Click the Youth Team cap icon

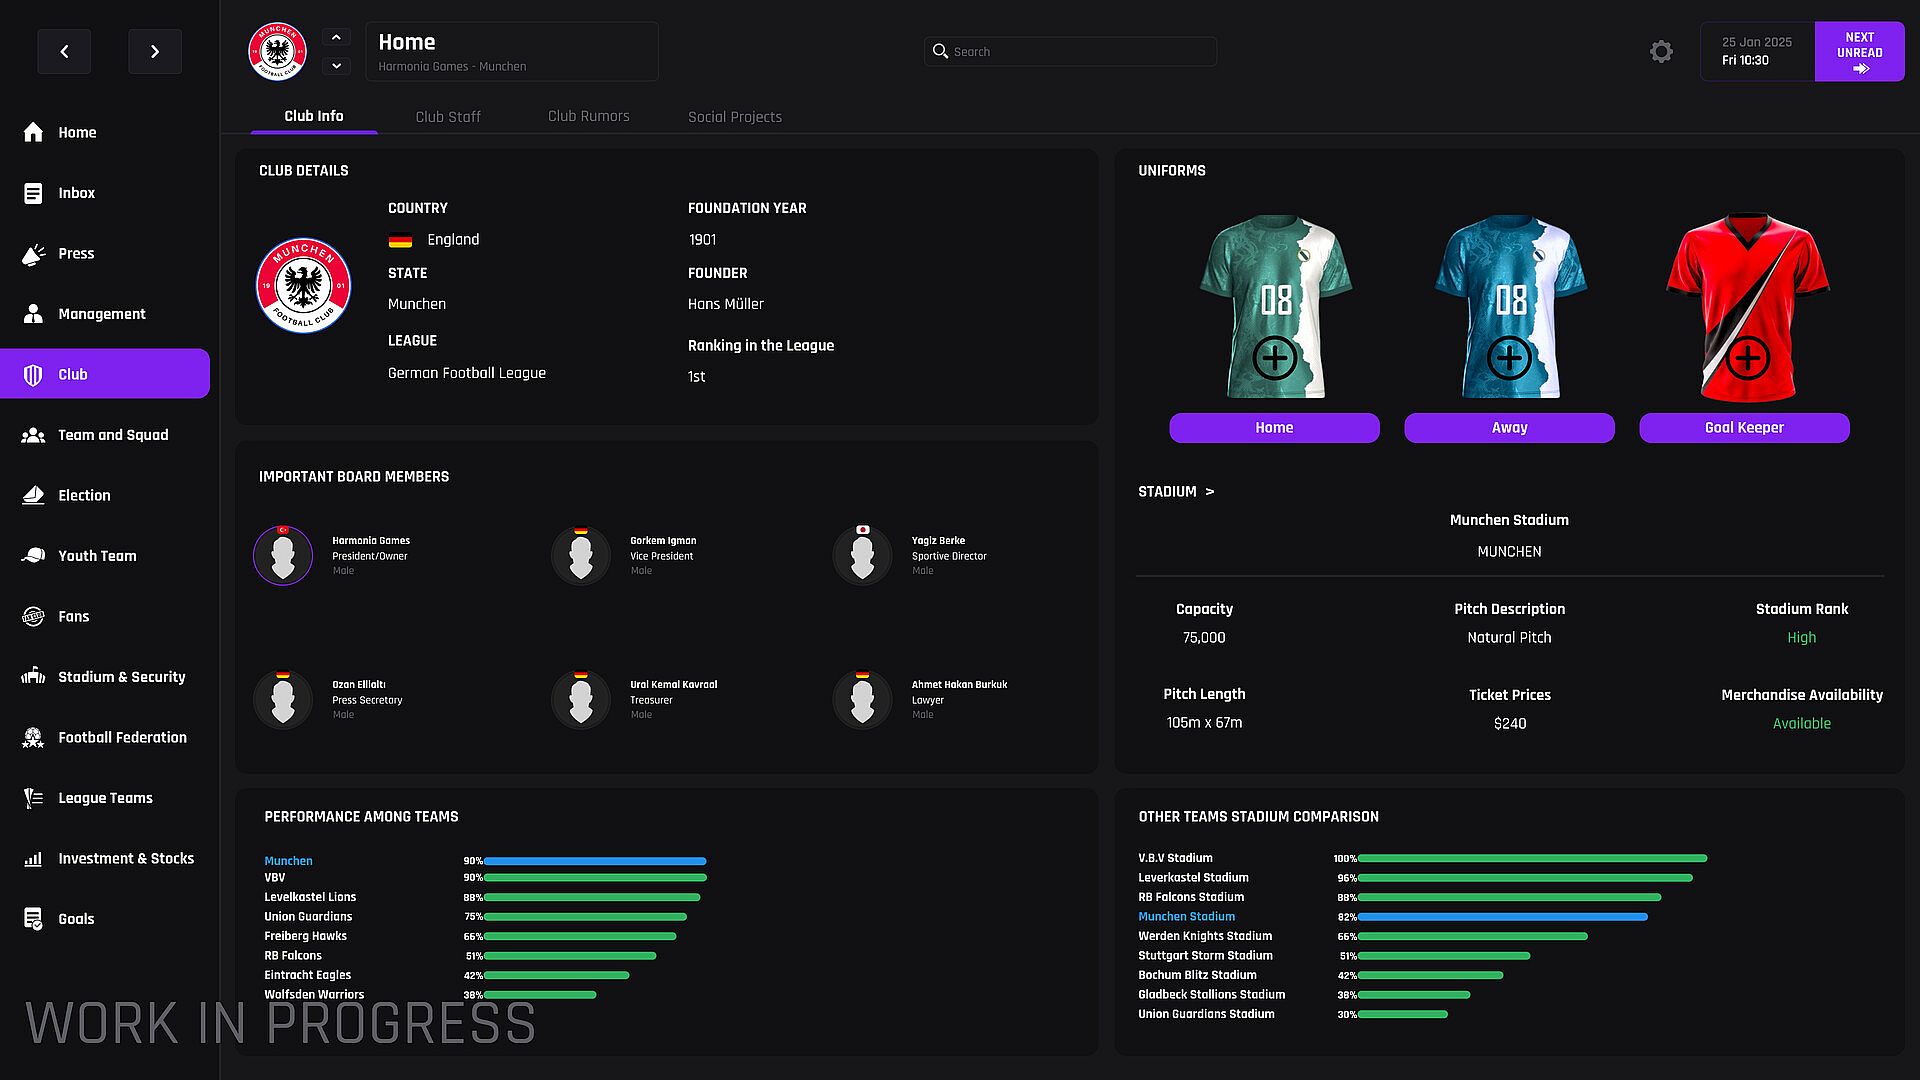(x=33, y=556)
